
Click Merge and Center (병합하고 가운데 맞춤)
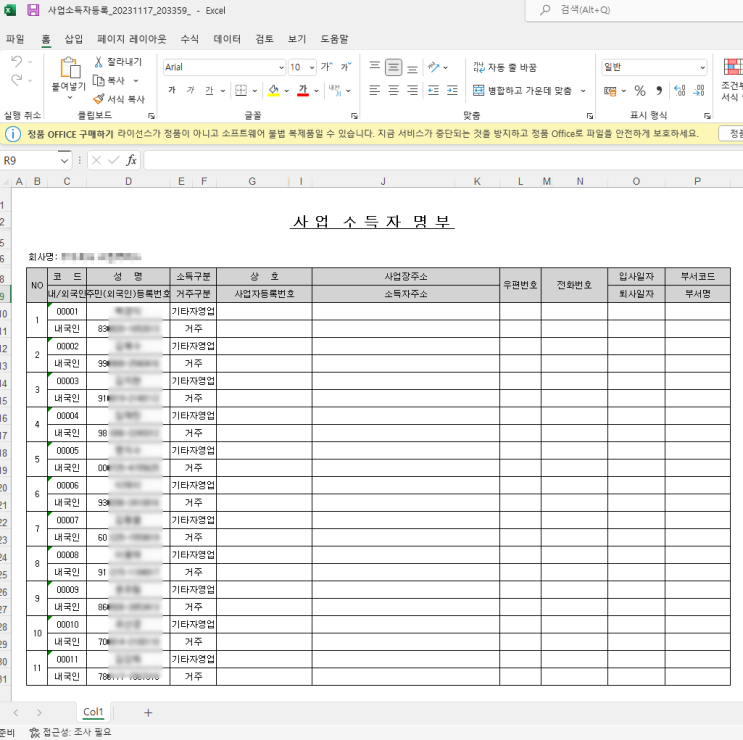click(522, 90)
